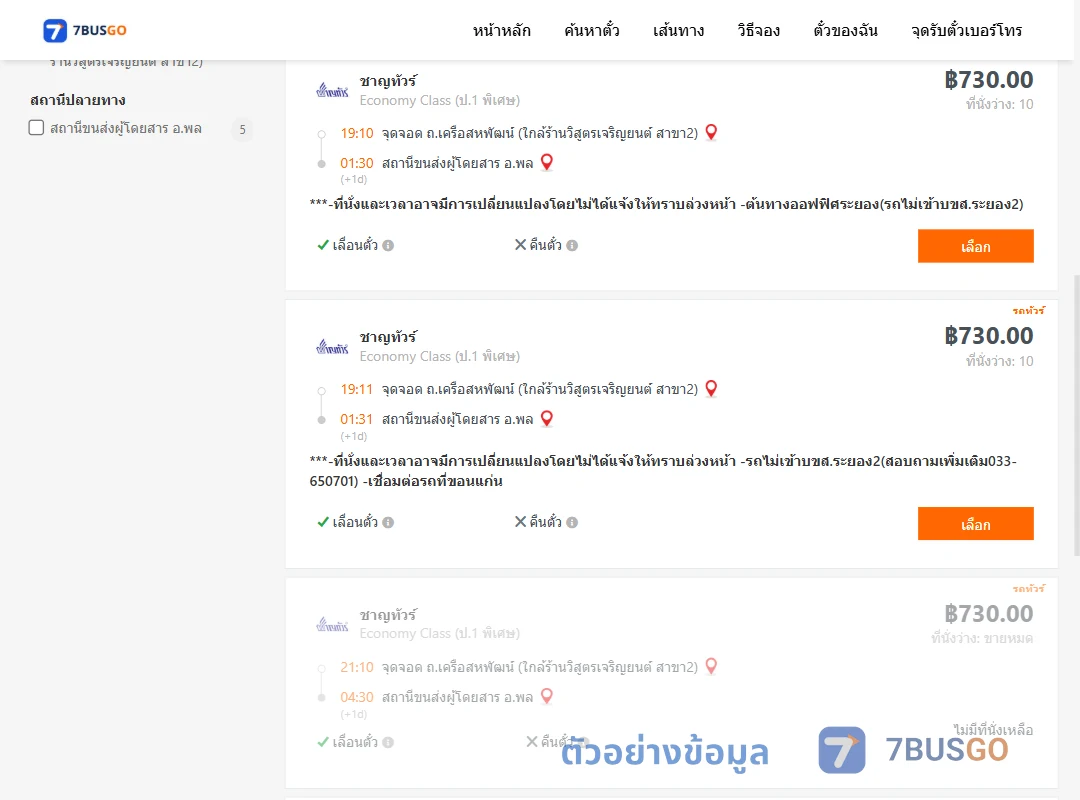Click the map pin beside the 19:10 departure stop
Image resolution: width=1080 pixels, height=800 pixels.
point(712,132)
